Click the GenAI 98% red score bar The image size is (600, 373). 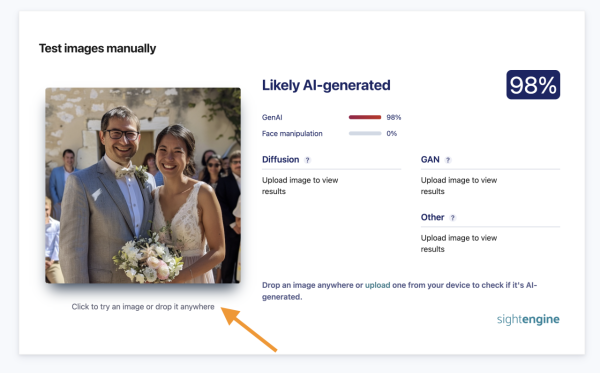(x=365, y=117)
